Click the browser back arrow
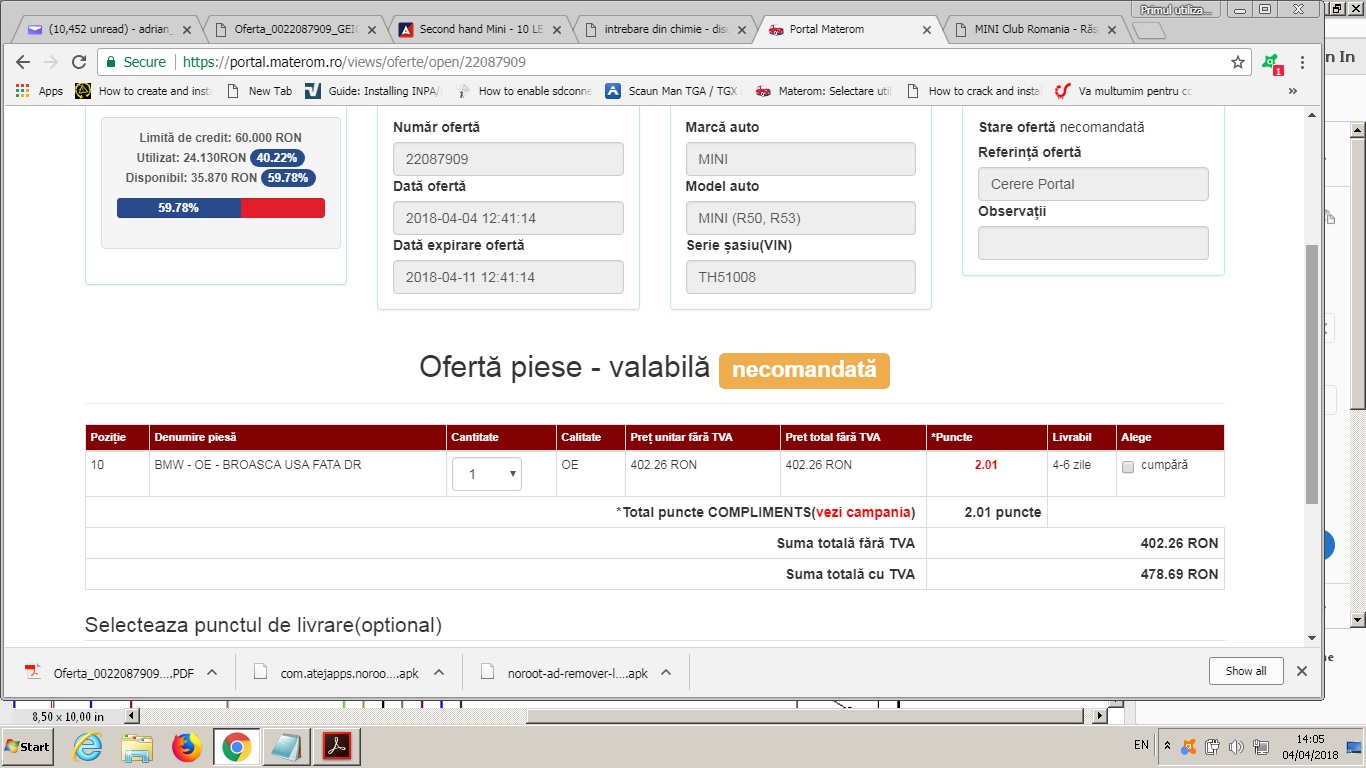The height and width of the screenshot is (768, 1366). click(x=23, y=62)
